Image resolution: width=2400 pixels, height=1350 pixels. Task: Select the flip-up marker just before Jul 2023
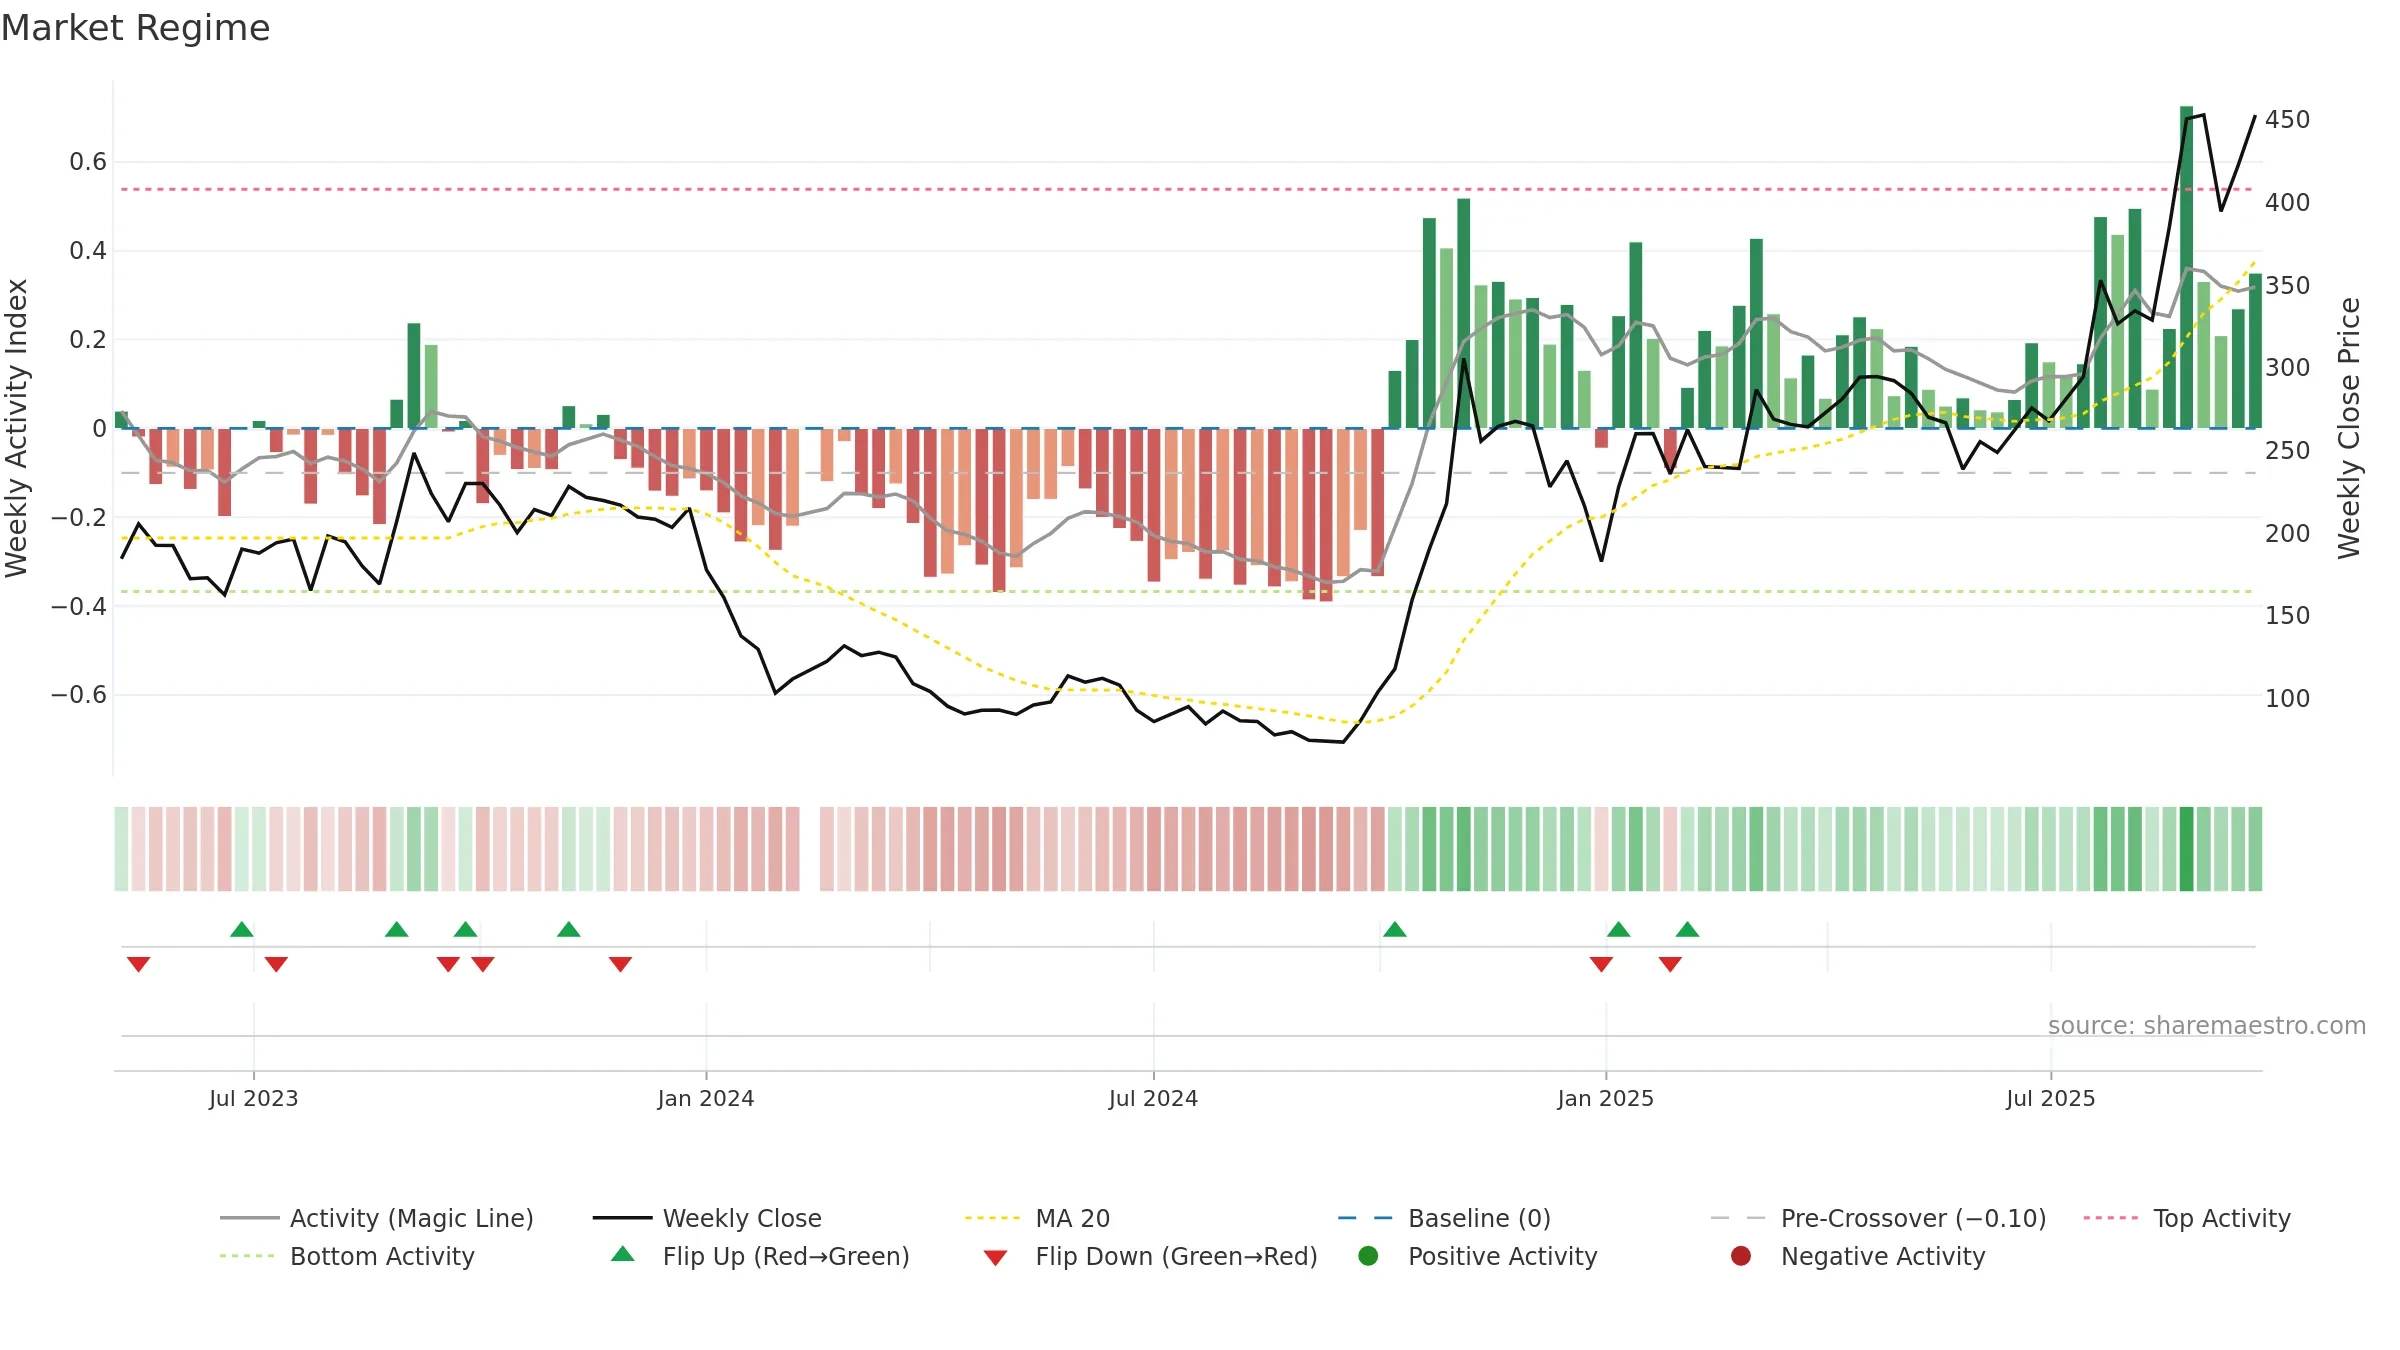point(242,929)
